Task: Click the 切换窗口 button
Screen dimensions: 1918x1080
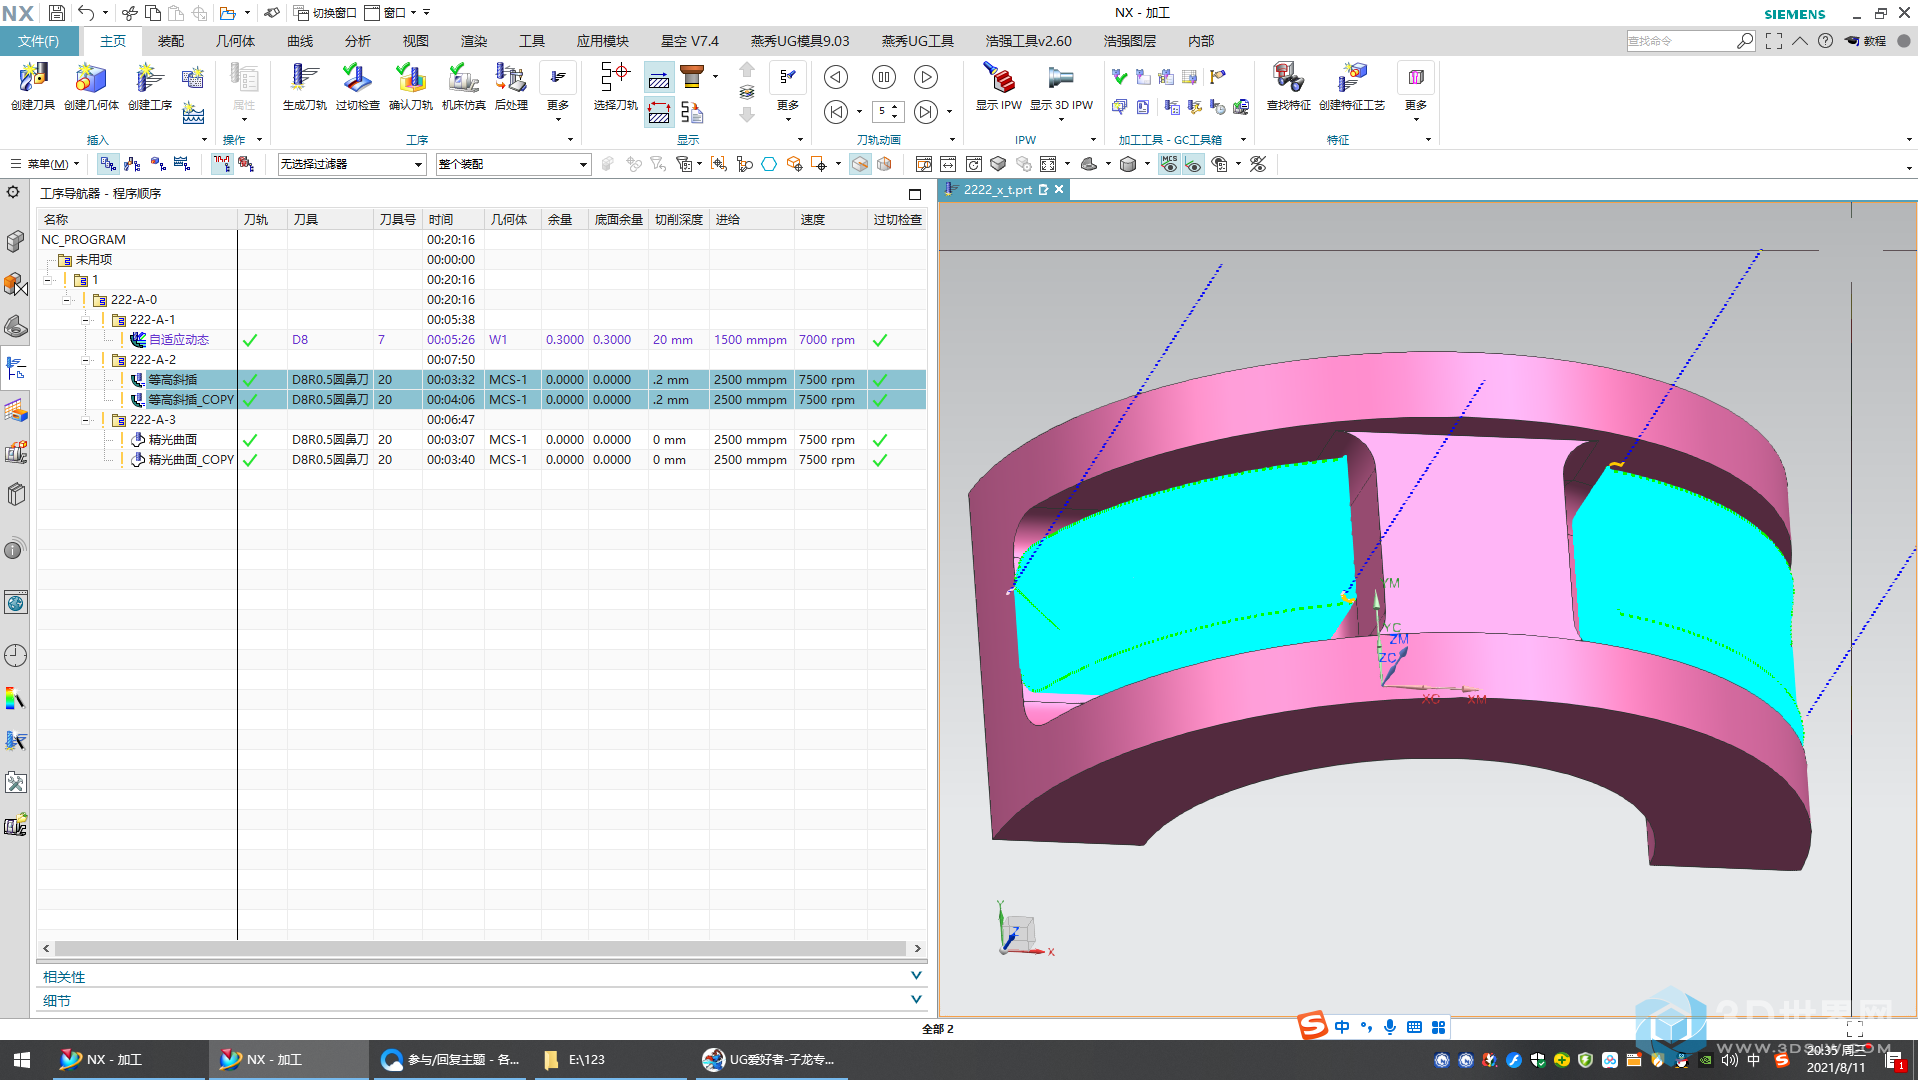Action: click(326, 13)
